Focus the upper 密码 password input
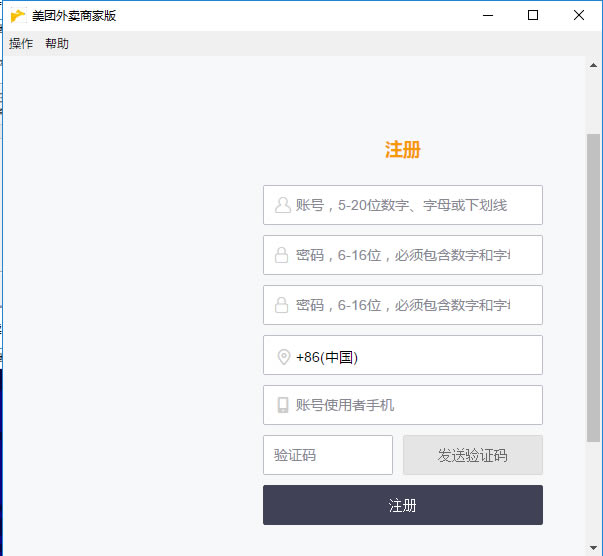 (415, 255)
